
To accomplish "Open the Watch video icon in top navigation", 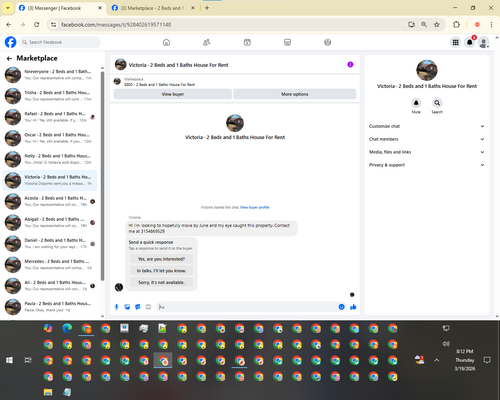I will click(x=247, y=42).
